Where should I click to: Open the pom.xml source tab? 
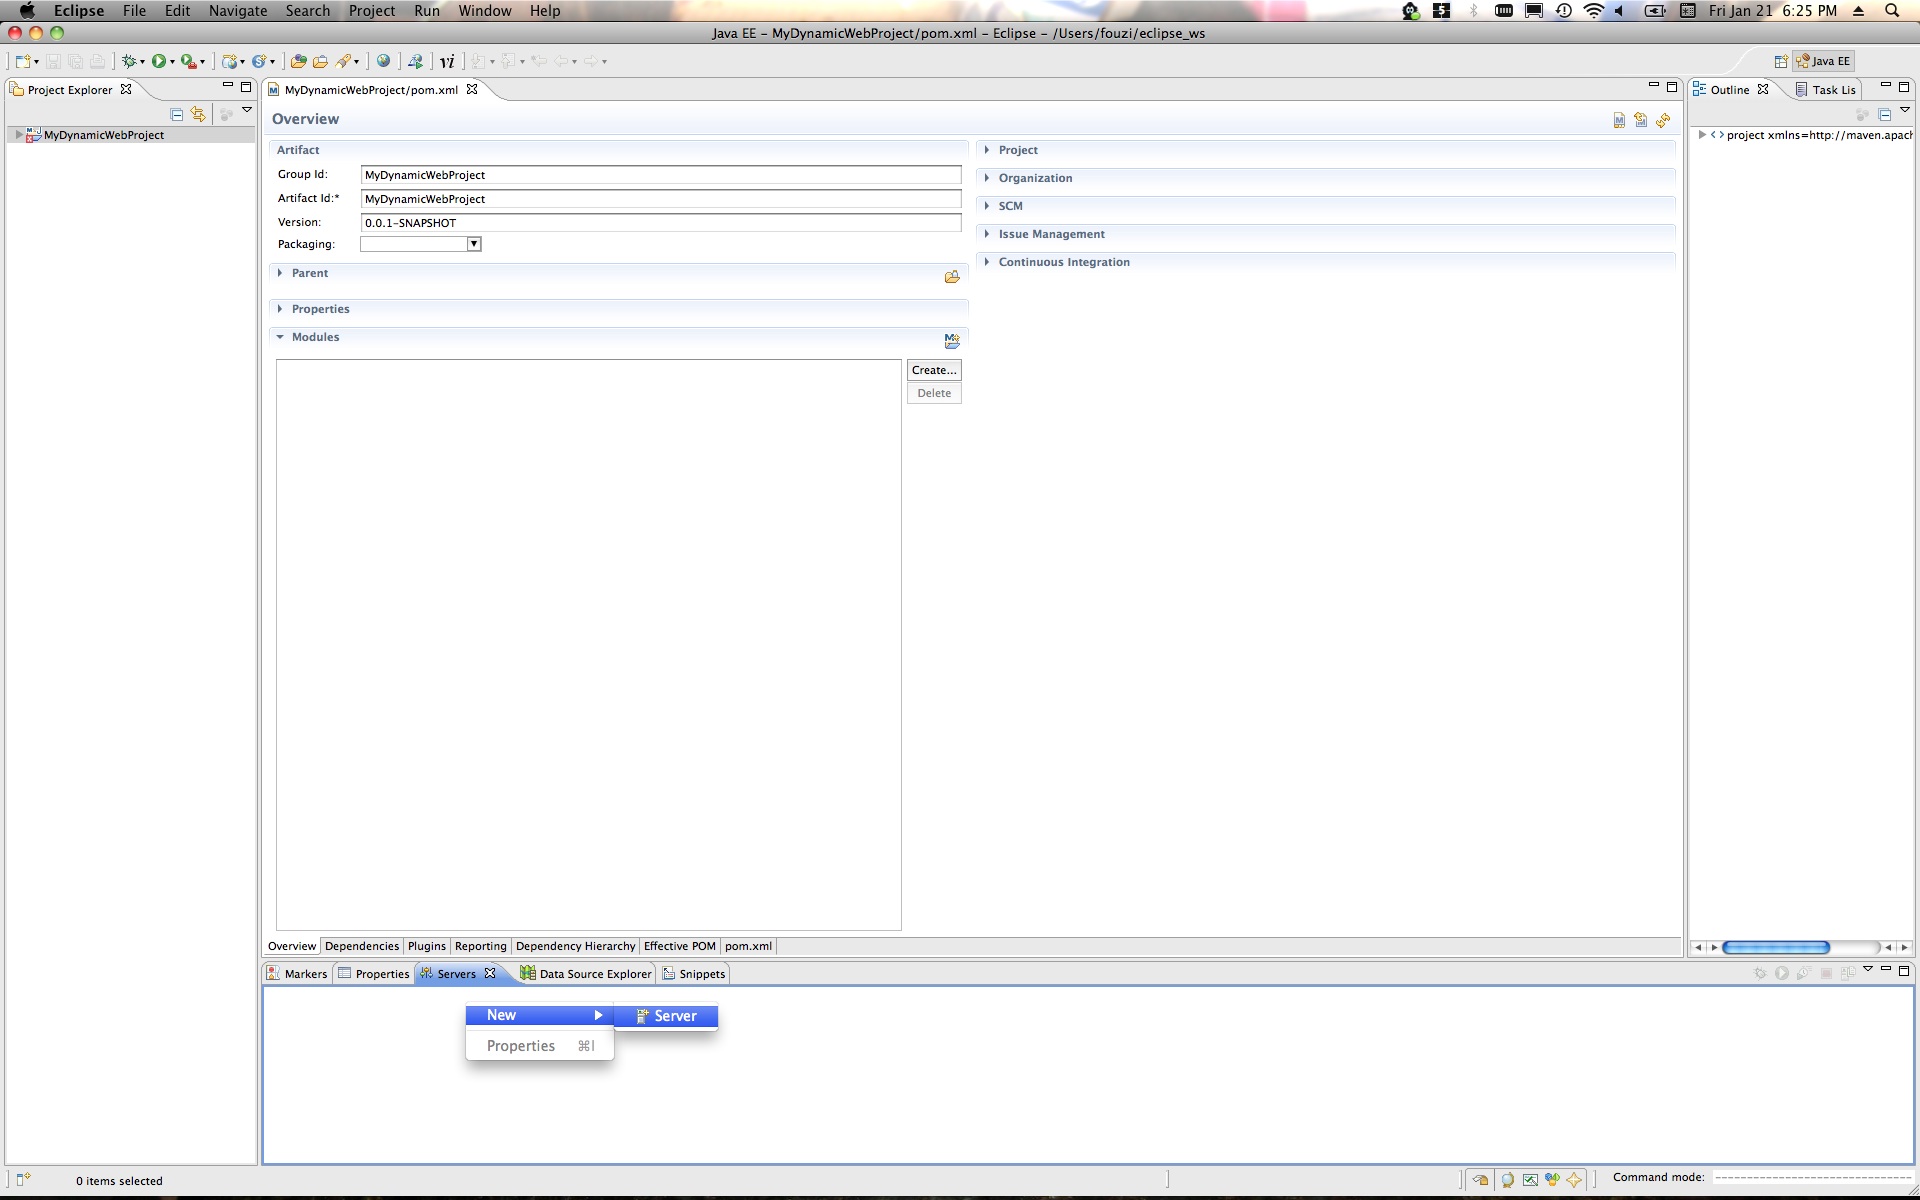(748, 946)
